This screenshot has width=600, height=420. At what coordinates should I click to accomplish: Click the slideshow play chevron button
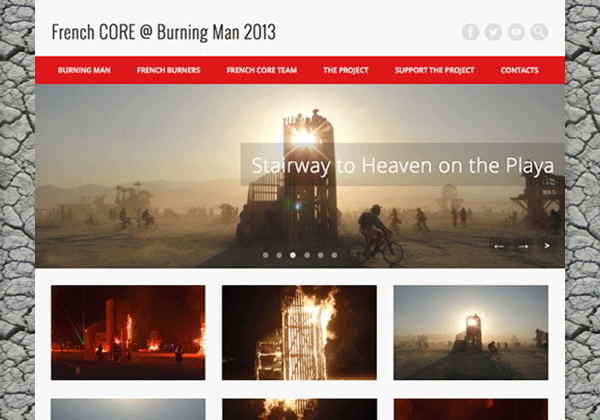[547, 246]
